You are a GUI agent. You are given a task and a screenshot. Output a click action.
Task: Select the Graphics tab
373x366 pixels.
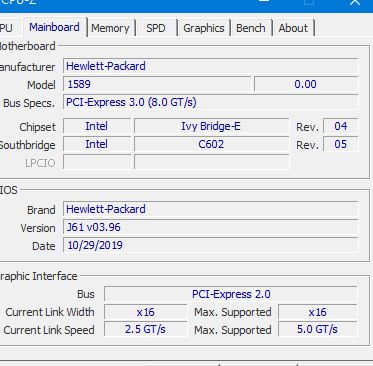point(204,28)
